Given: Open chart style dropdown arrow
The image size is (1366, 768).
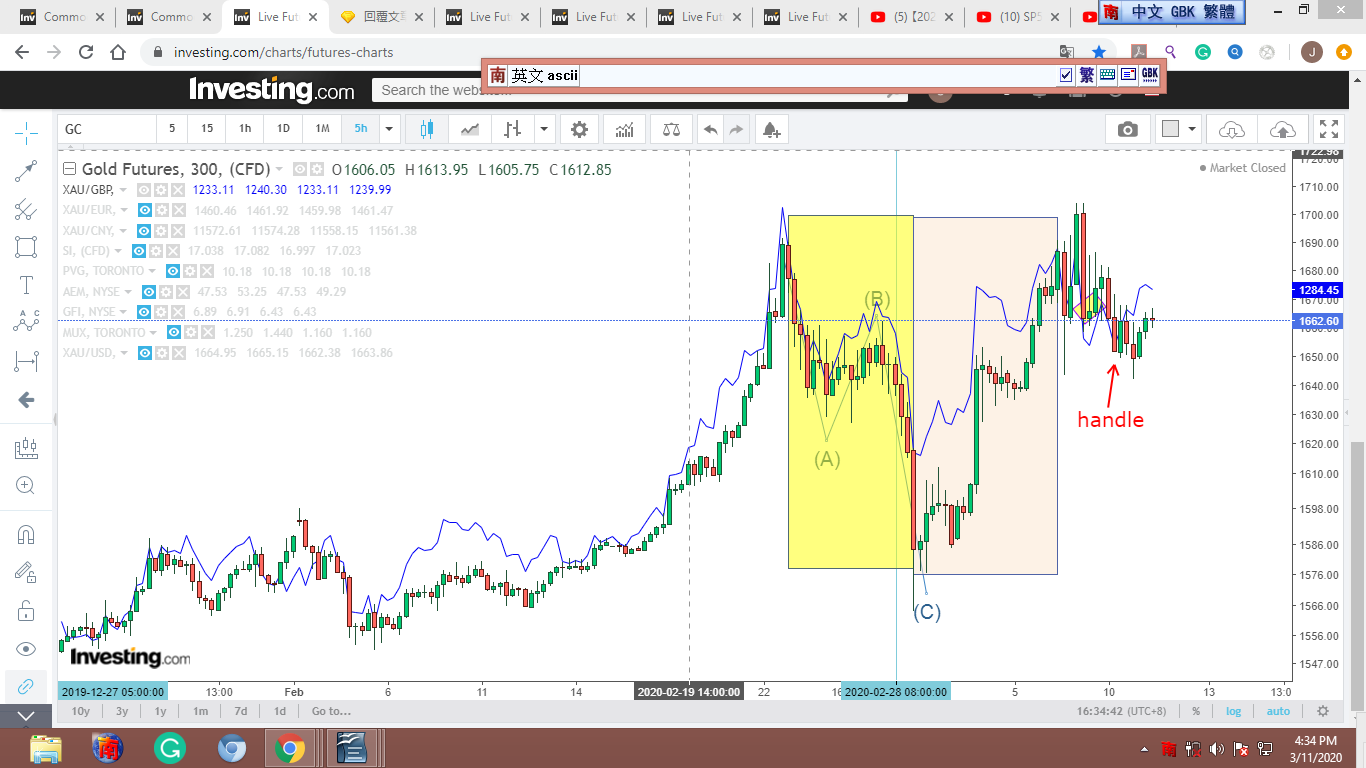Looking at the screenshot, I should coord(543,129).
